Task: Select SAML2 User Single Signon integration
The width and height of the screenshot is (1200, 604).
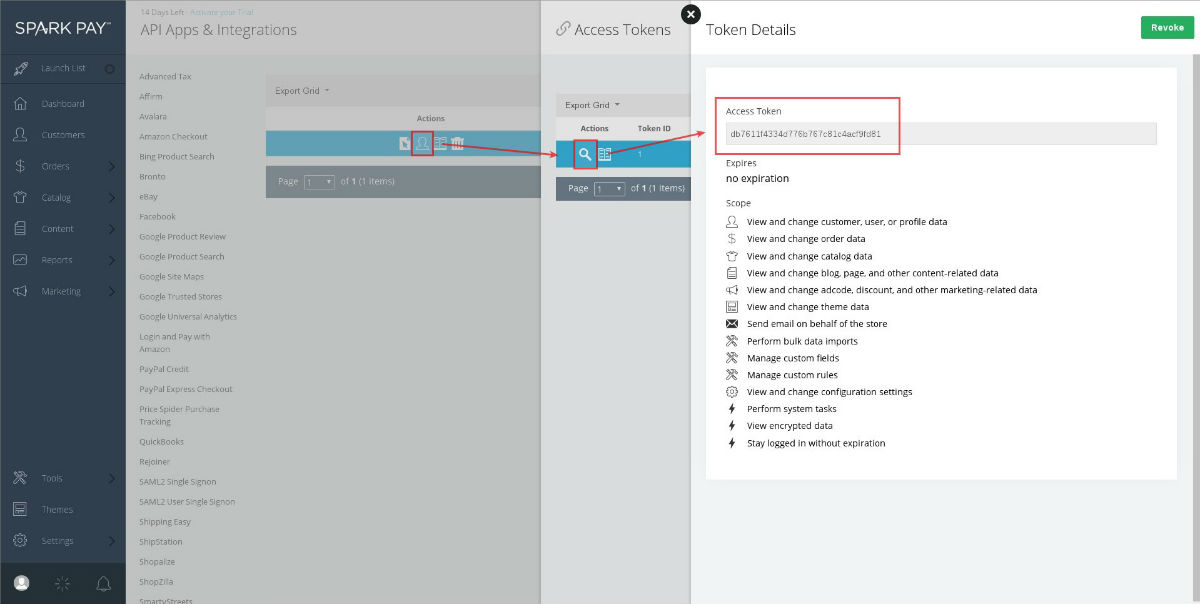Action: click(187, 502)
